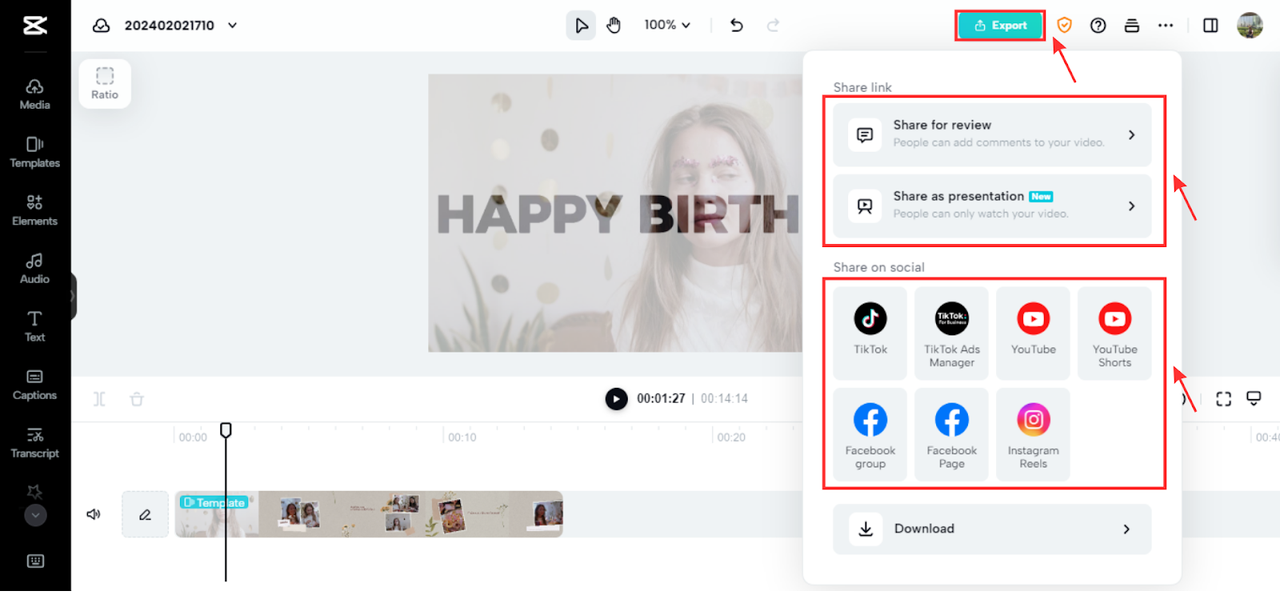The height and width of the screenshot is (595, 1280).
Task: Share to TikTok
Action: (870, 333)
